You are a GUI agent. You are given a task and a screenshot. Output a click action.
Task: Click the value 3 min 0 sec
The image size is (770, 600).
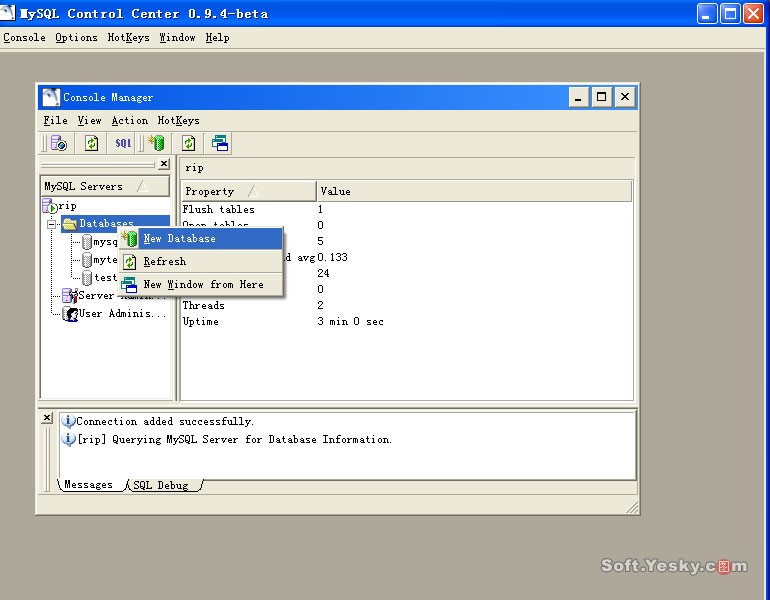pyautogui.click(x=350, y=322)
